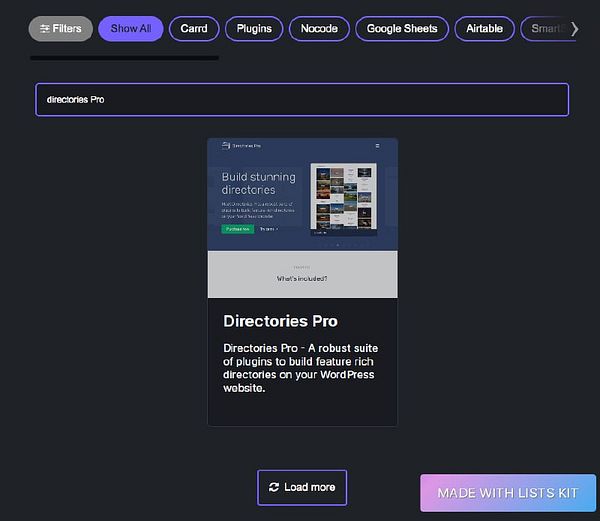The width and height of the screenshot is (600, 521).
Task: Click "Build stunning directories" headline in preview
Action: 259,183
